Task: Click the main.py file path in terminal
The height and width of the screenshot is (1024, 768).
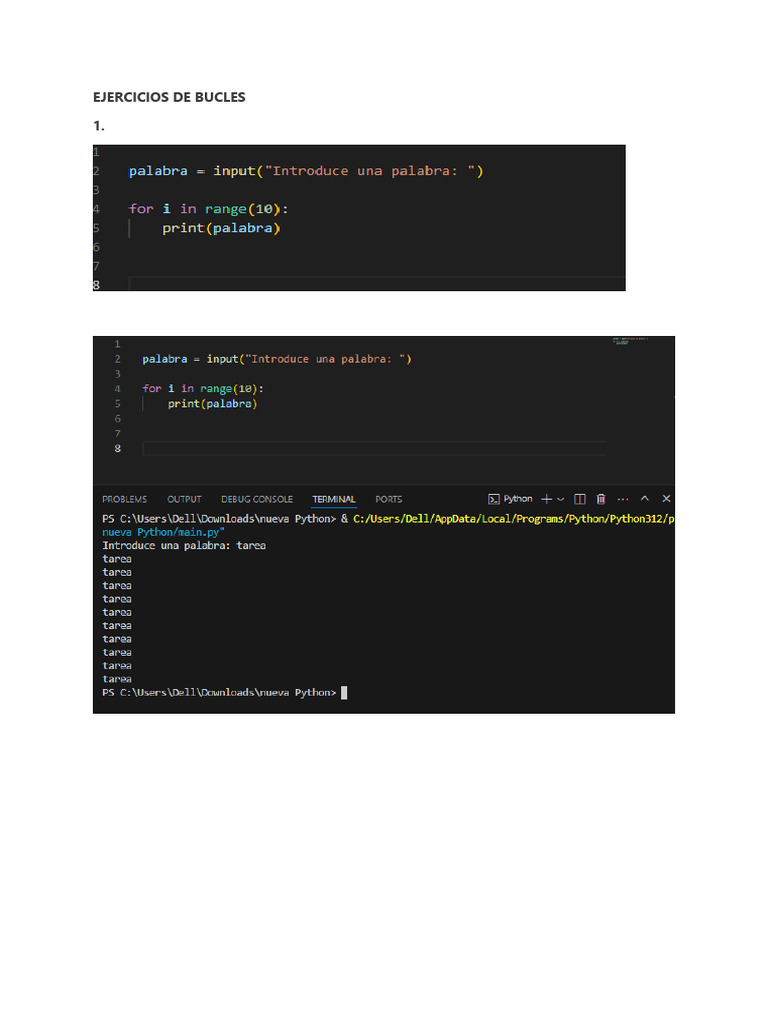Action: click(x=163, y=532)
